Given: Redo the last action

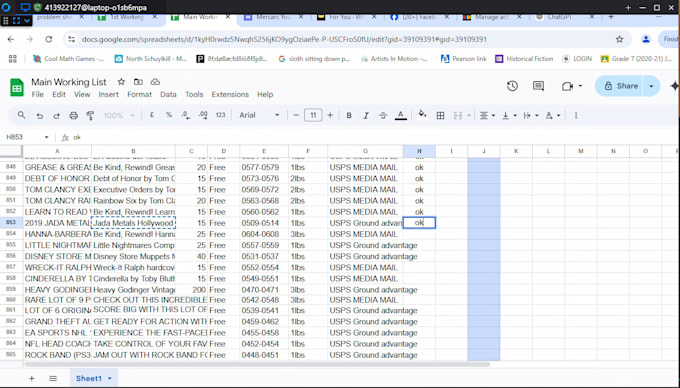Looking at the screenshot, I should 56,115.
